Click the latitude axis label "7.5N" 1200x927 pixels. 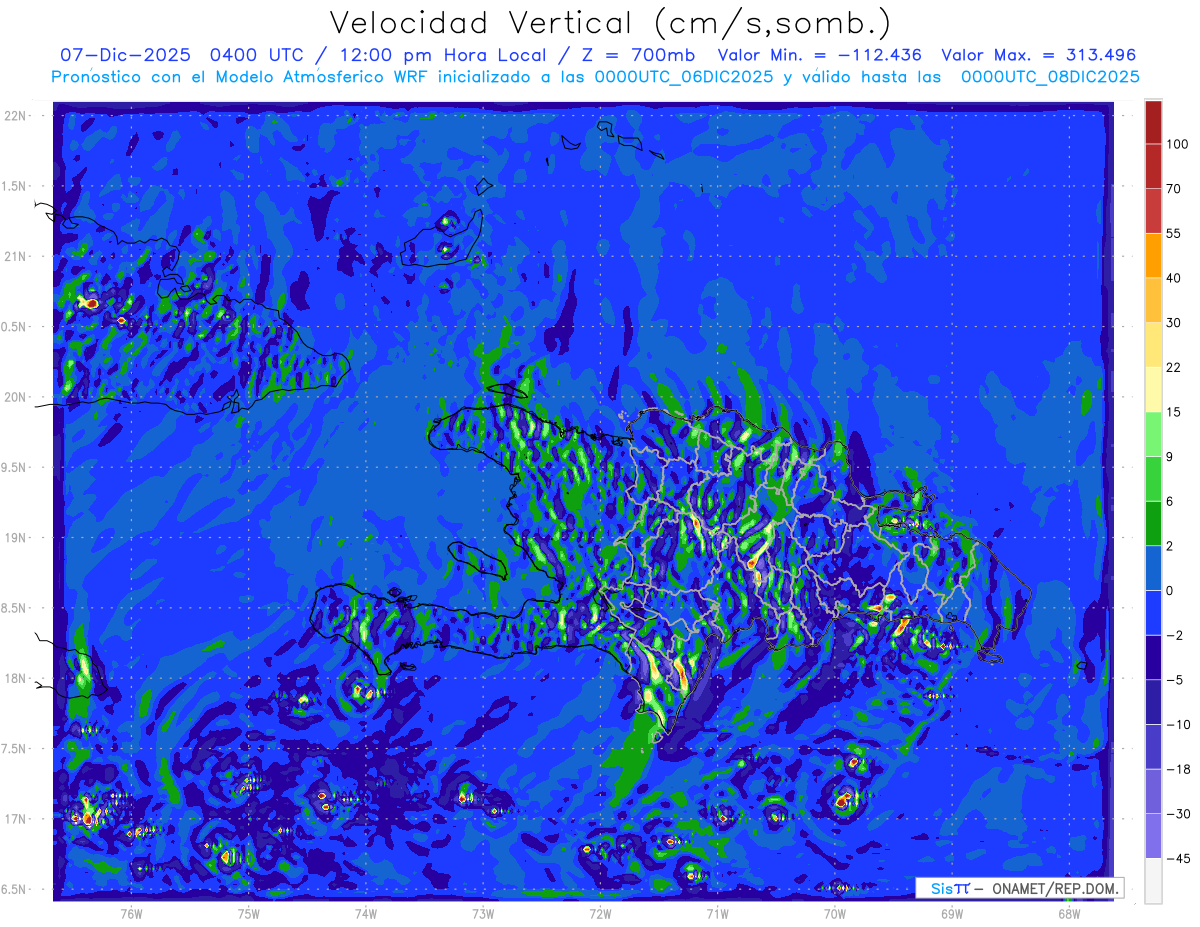click(14, 750)
